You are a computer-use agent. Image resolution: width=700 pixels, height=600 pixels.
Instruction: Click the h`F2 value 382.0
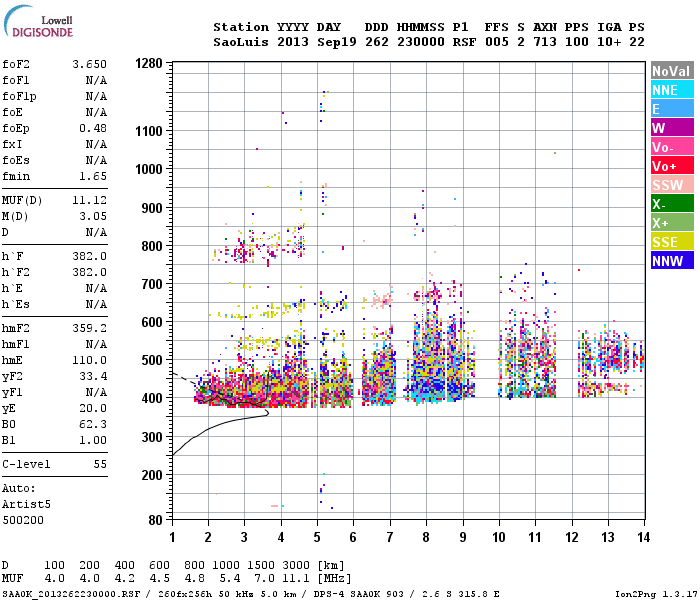point(90,272)
